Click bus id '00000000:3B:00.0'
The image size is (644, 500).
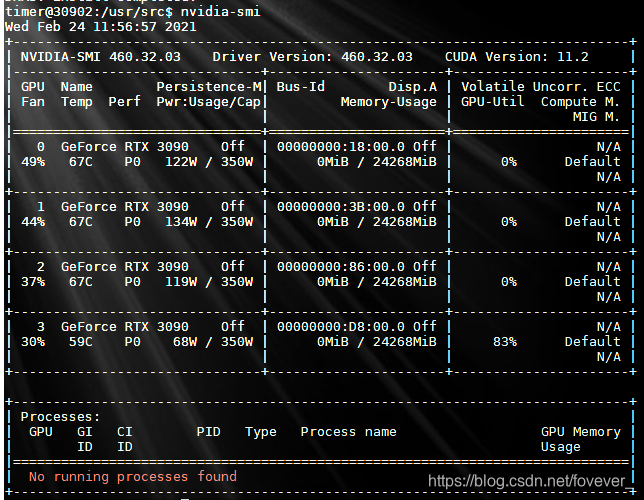340,207
